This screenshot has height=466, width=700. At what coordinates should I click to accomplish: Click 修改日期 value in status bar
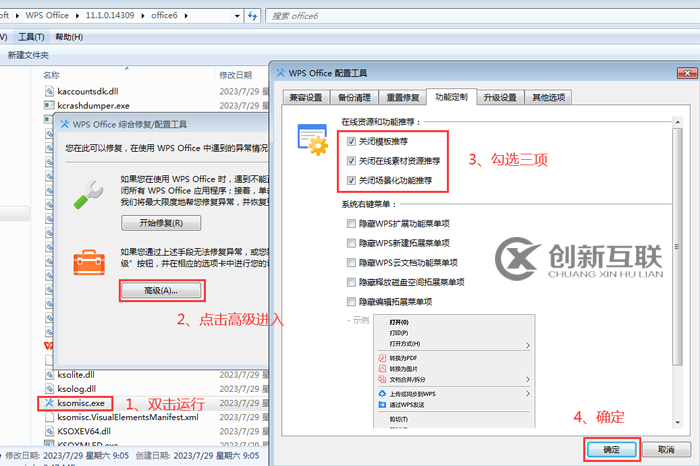[x=86, y=456]
